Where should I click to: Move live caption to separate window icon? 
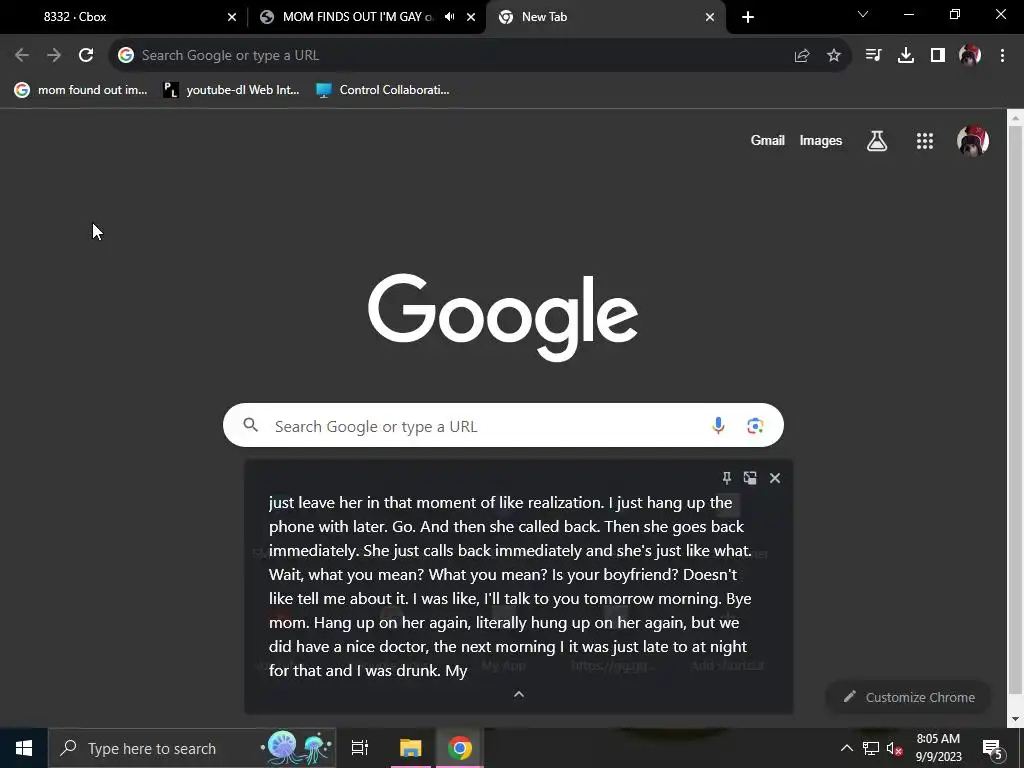(750, 478)
